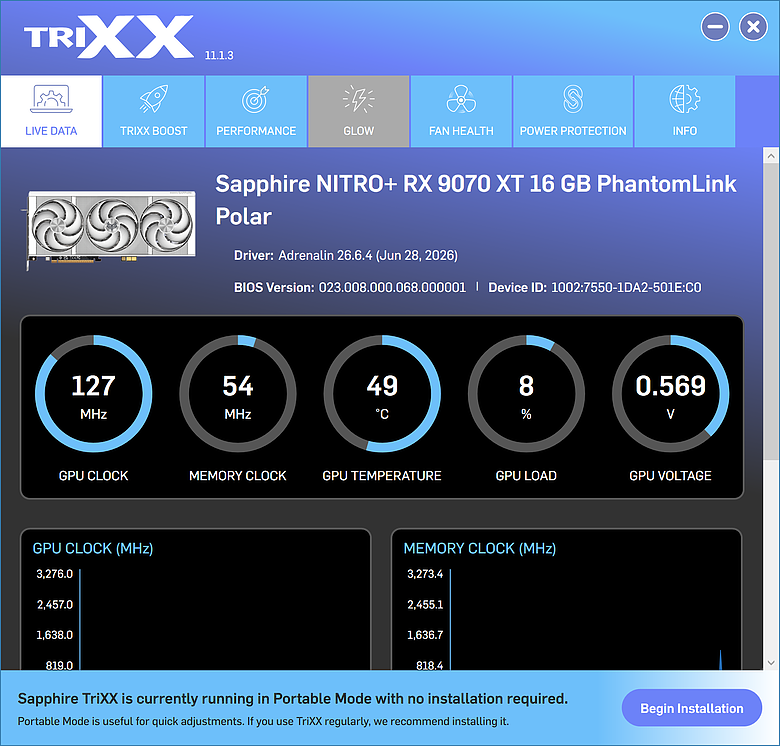Image resolution: width=780 pixels, height=746 pixels.
Task: Go to the FAN HEALTH tab
Action: [x=461, y=111]
